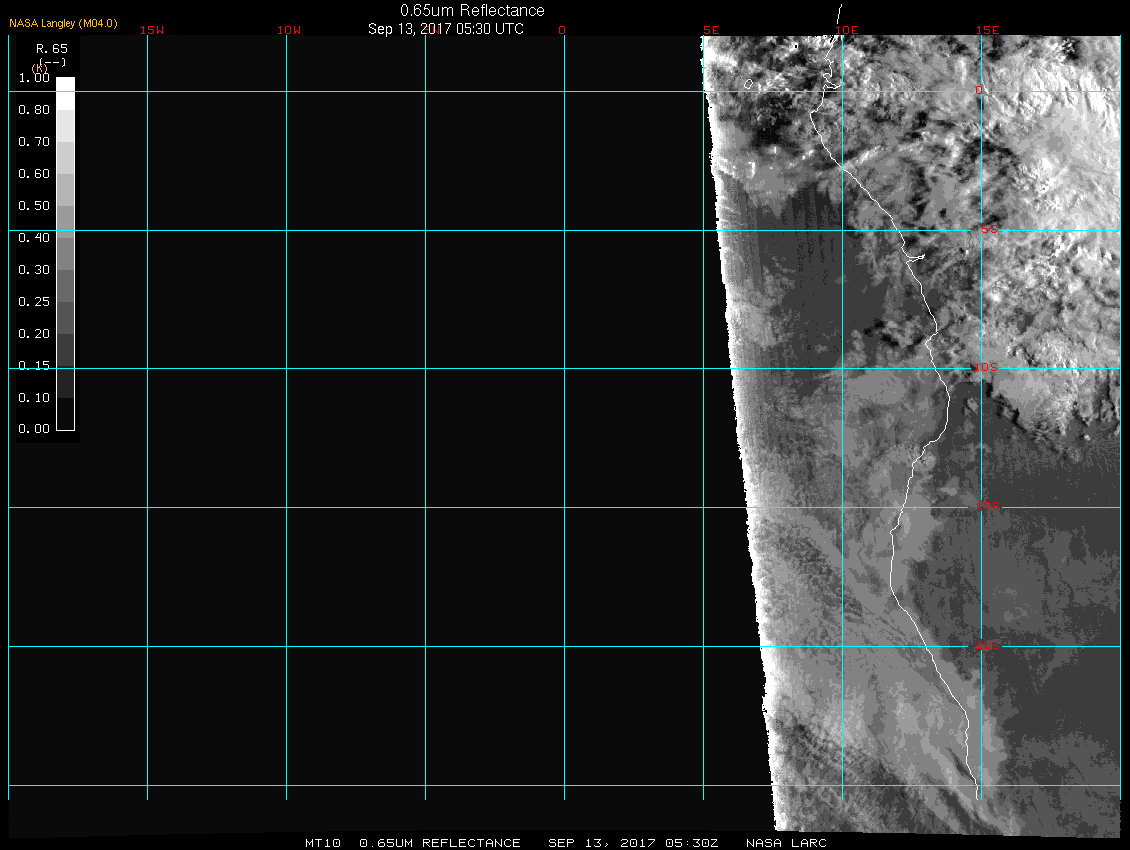Click the 10S latitude label
The image size is (1130, 850).
[x=985, y=368]
